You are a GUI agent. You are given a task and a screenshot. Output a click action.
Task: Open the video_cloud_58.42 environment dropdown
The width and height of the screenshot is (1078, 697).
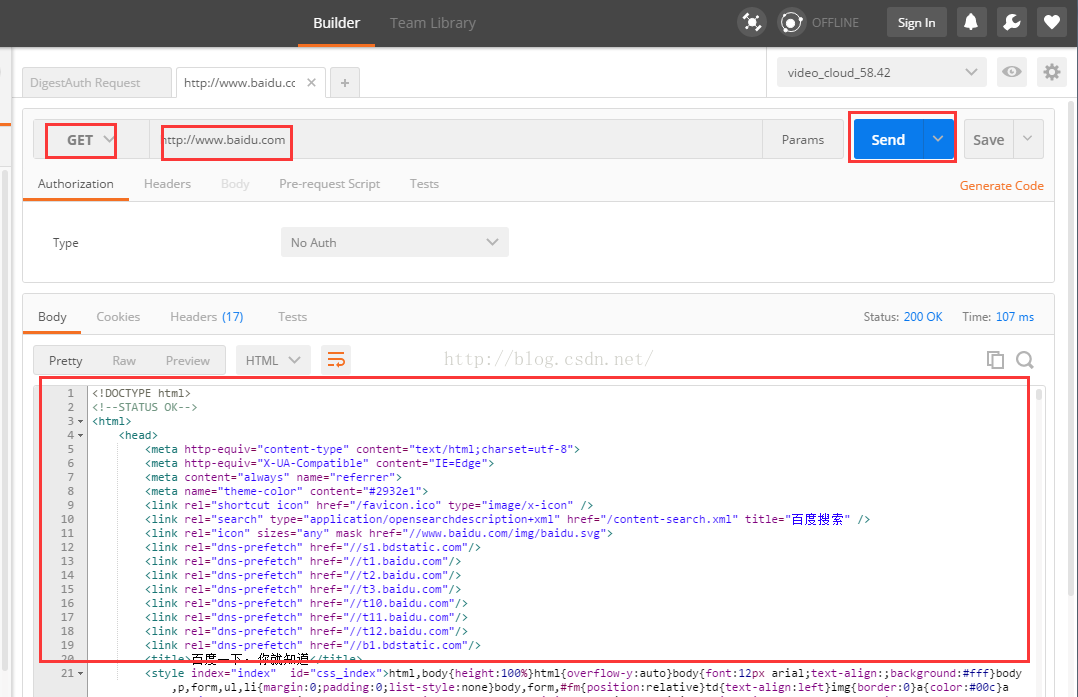881,72
